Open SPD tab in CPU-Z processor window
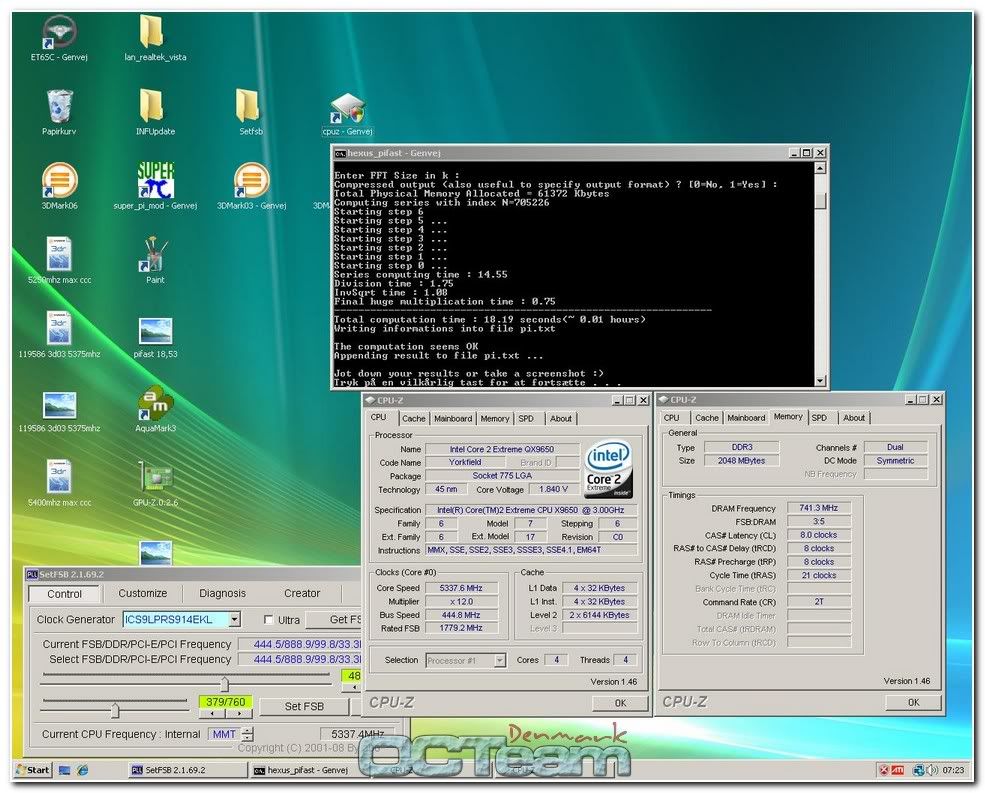 (x=526, y=418)
